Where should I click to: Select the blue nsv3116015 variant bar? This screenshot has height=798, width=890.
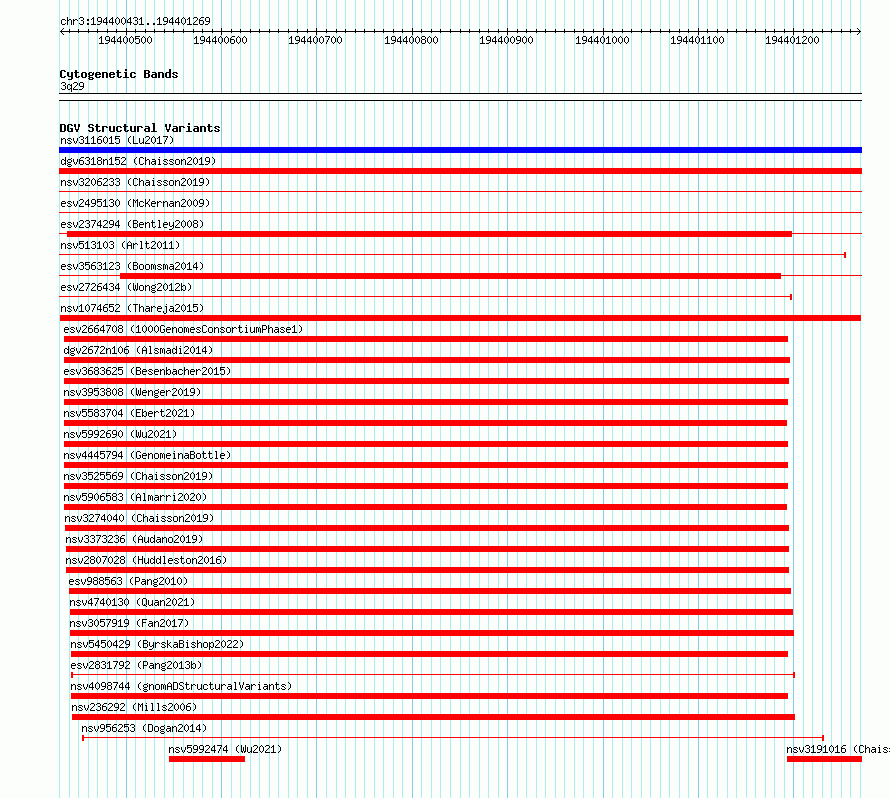click(x=460, y=150)
